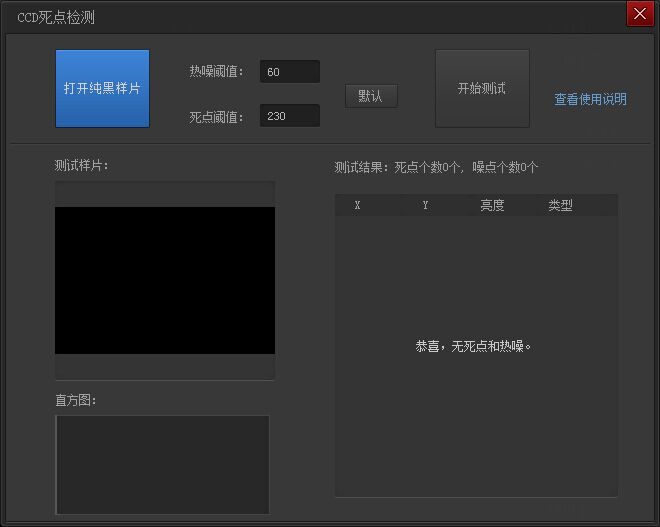
Task: Click the 热噪阈值 label
Action: tap(216, 72)
